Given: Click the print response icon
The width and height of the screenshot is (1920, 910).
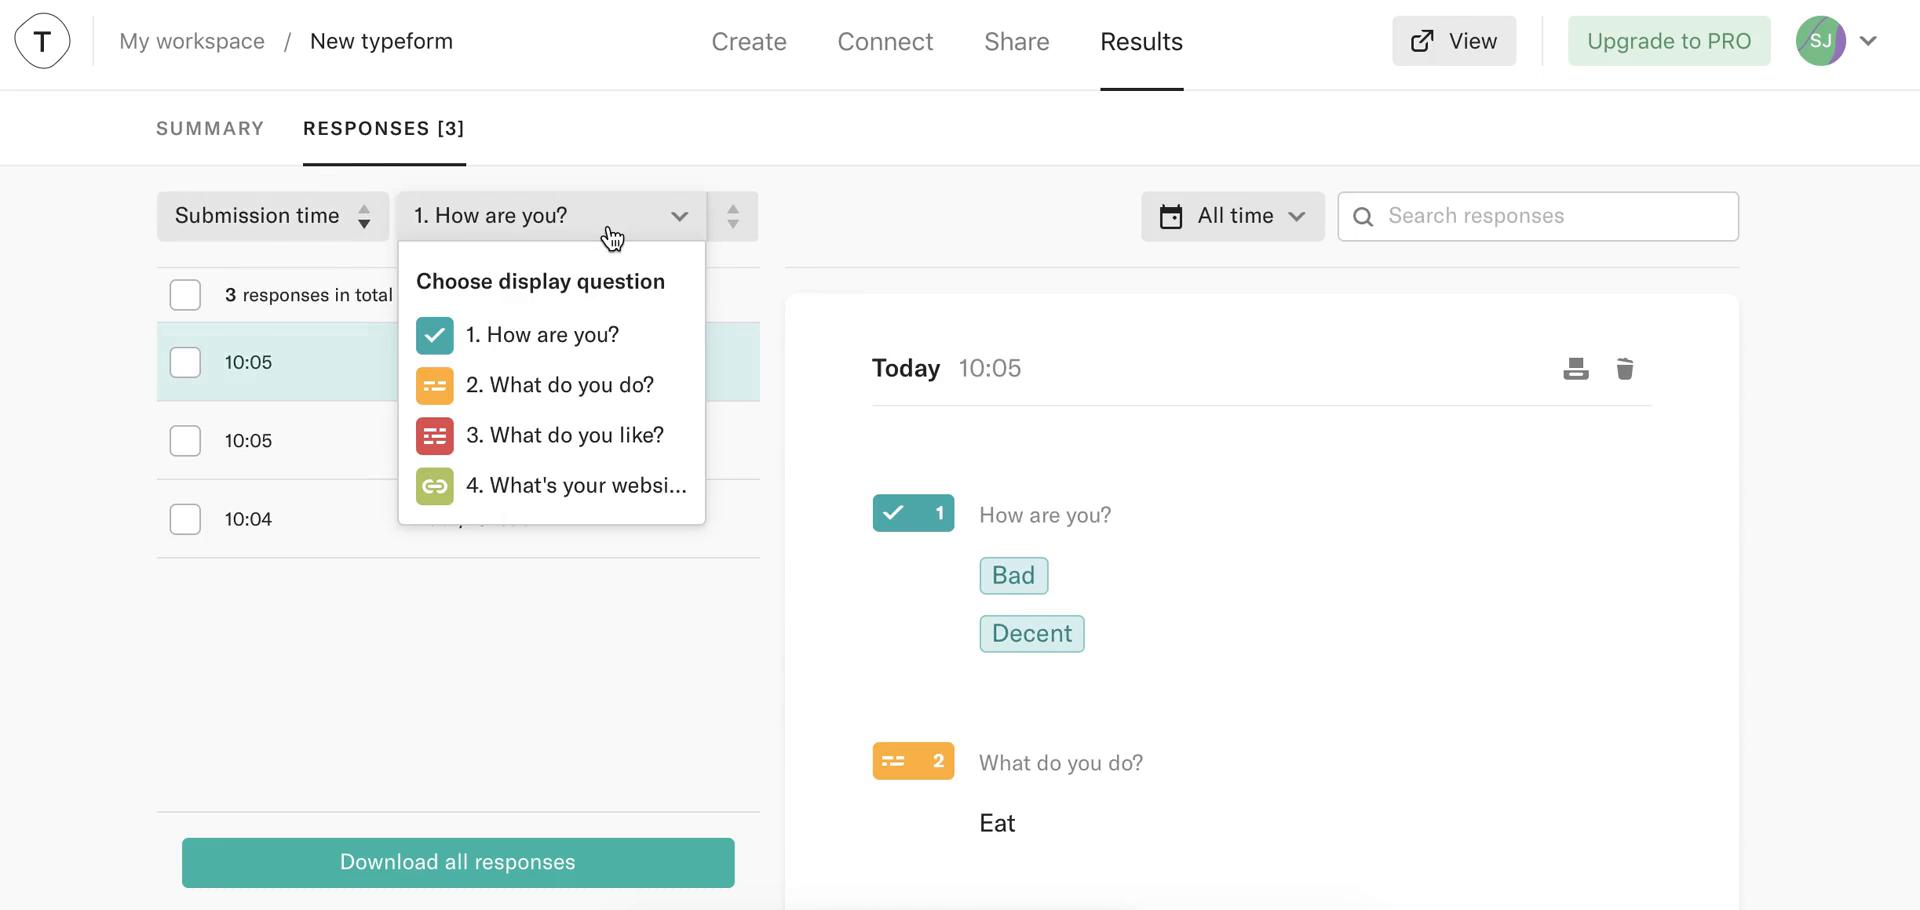Looking at the screenshot, I should (1576, 369).
